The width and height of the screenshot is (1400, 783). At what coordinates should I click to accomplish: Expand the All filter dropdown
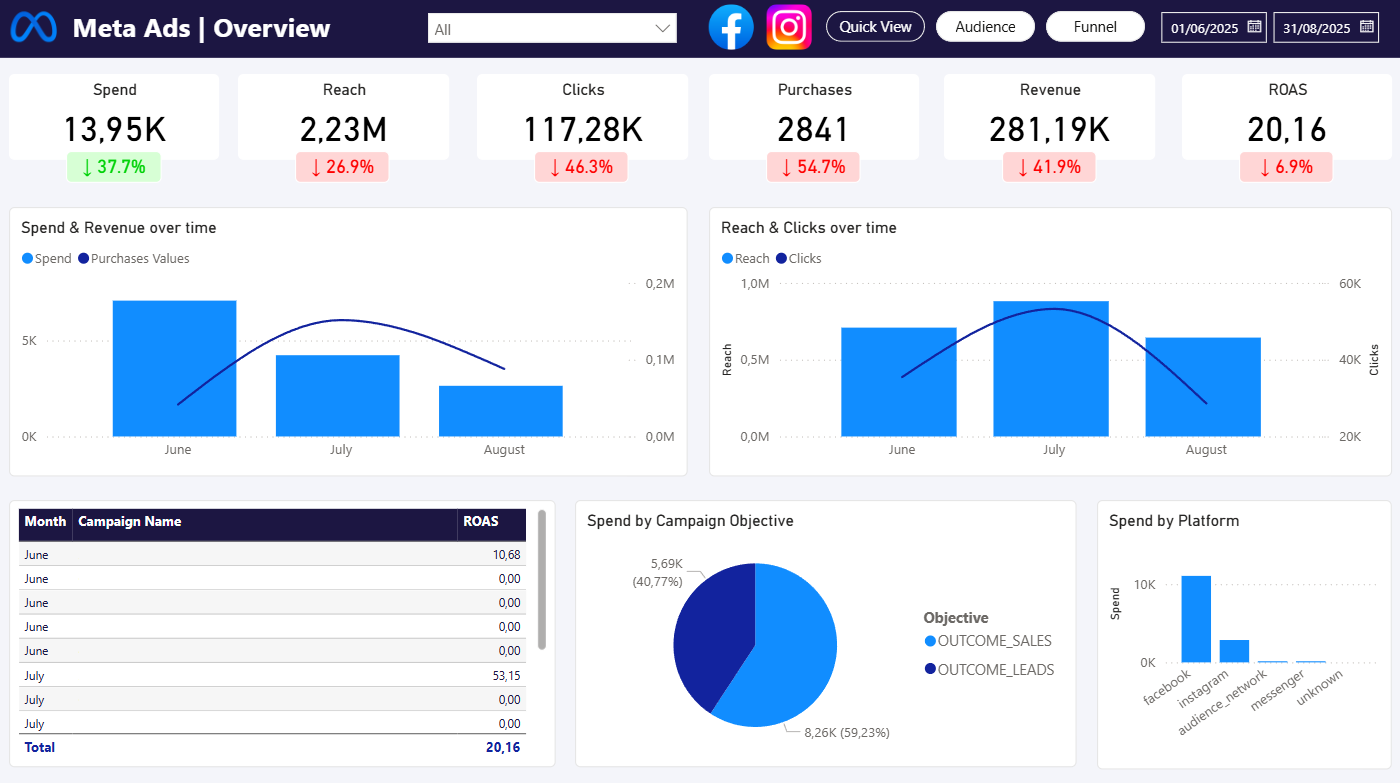click(x=660, y=29)
